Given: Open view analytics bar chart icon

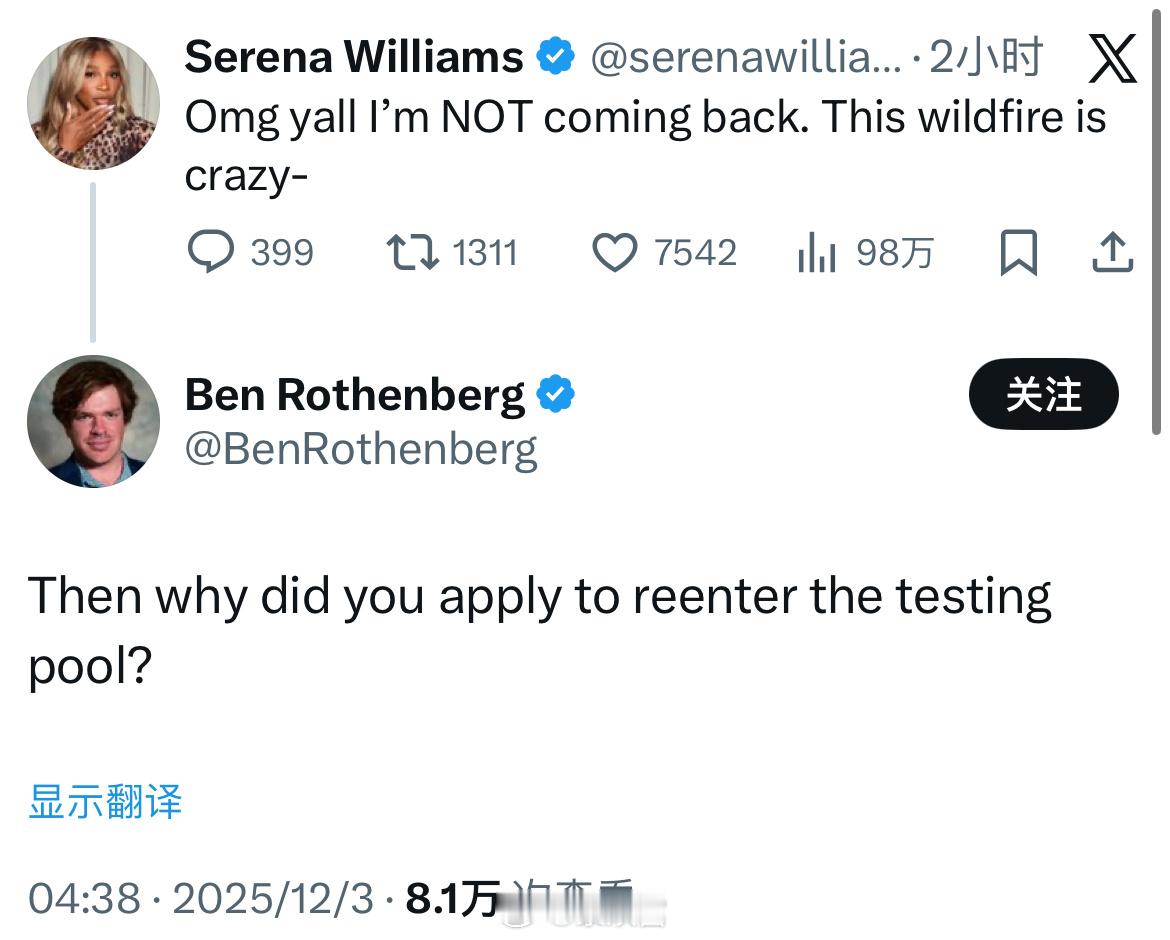Looking at the screenshot, I should pyautogui.click(x=816, y=253).
